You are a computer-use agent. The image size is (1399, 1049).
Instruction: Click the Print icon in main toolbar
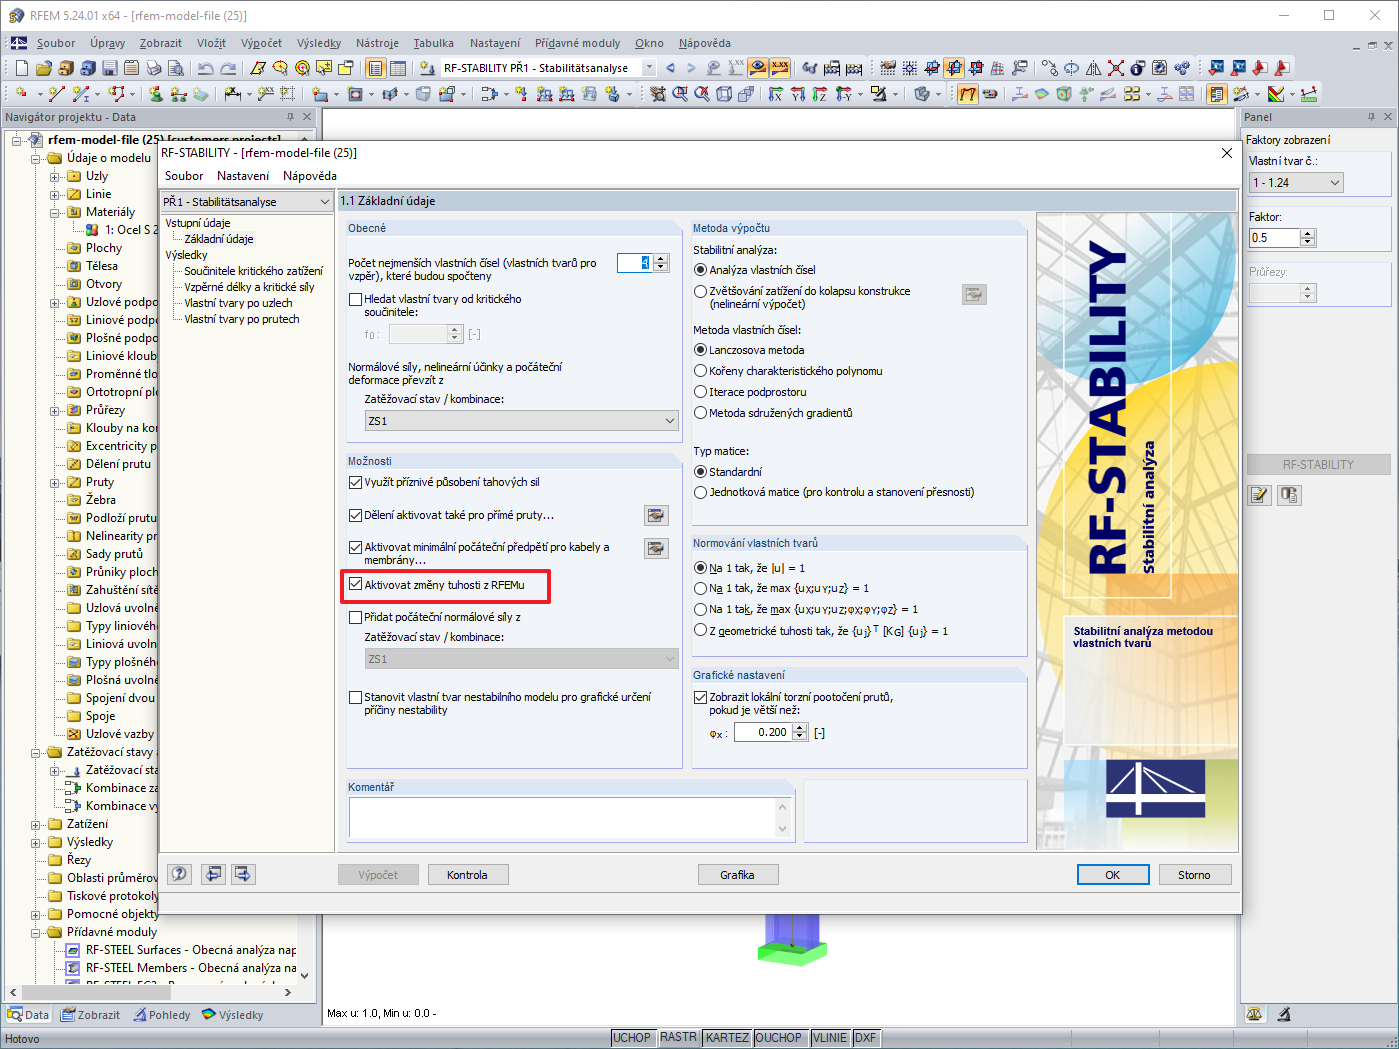click(x=153, y=68)
